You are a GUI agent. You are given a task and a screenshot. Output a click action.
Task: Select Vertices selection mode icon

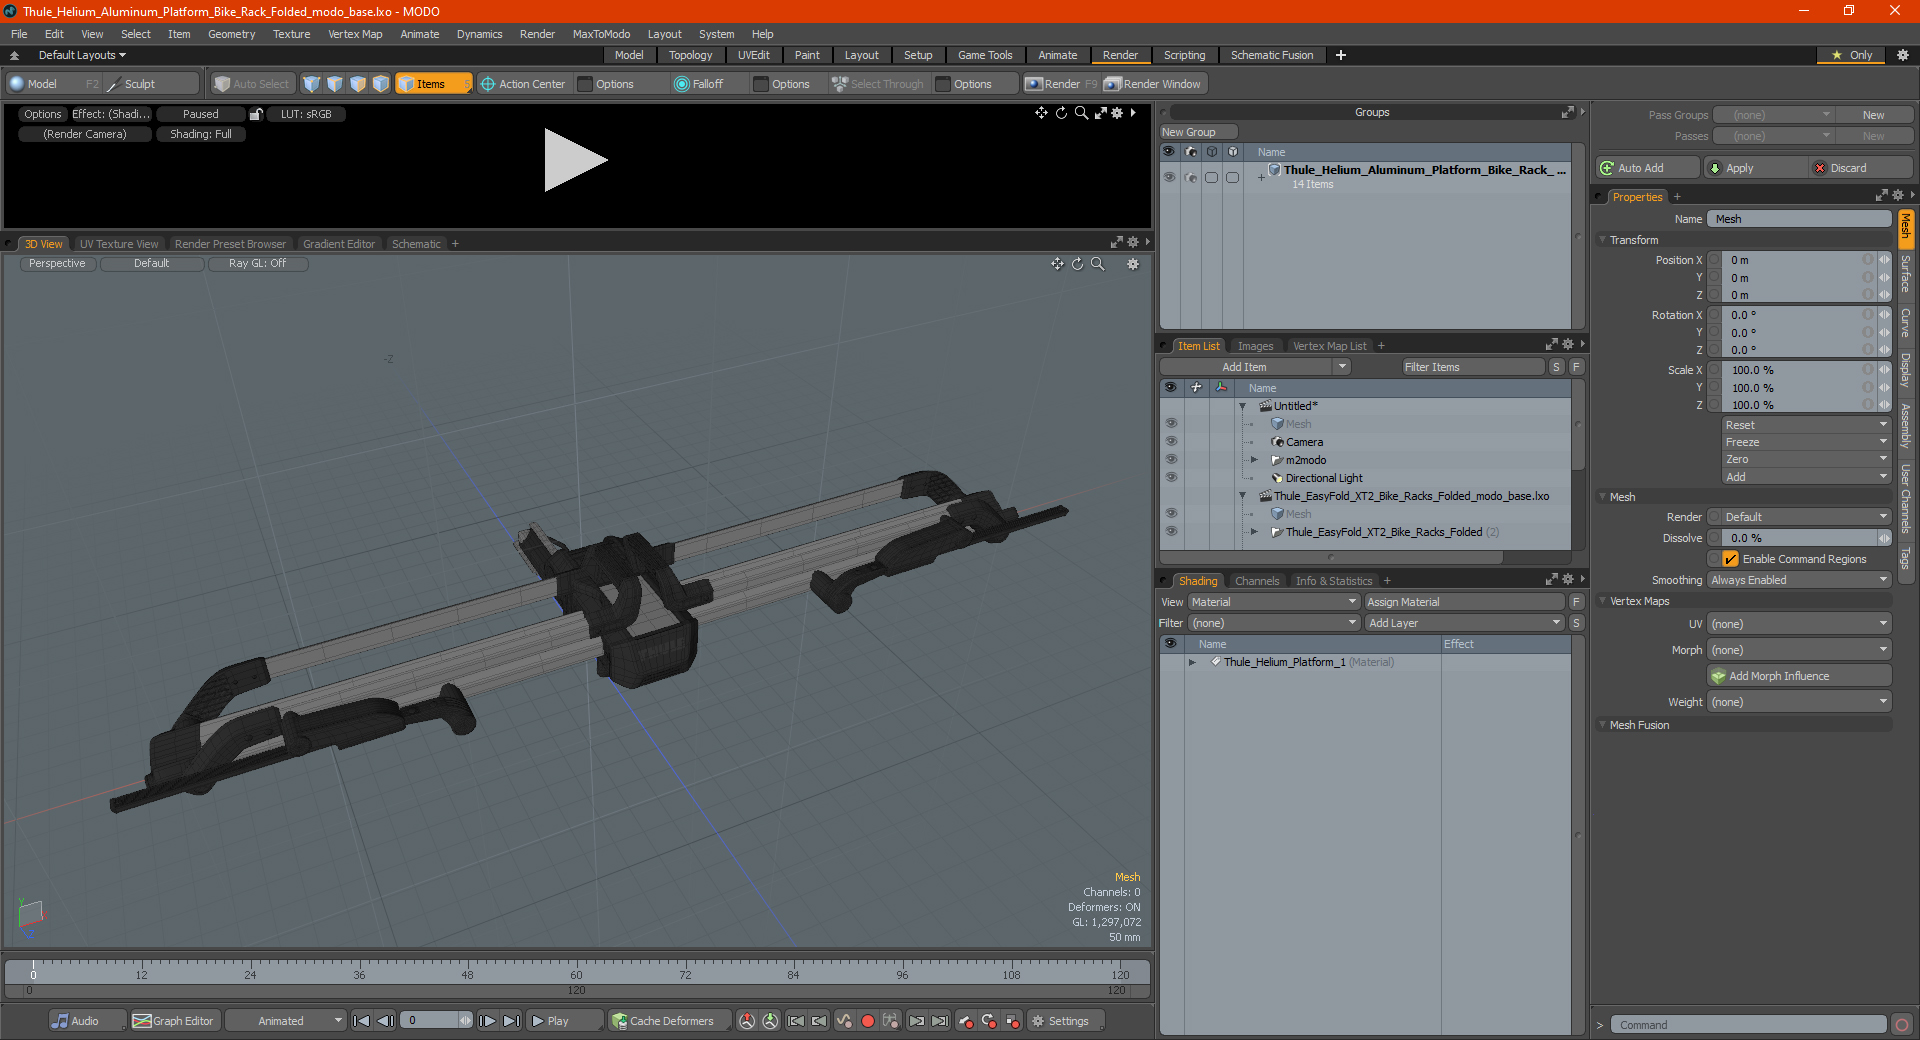pyautogui.click(x=311, y=84)
